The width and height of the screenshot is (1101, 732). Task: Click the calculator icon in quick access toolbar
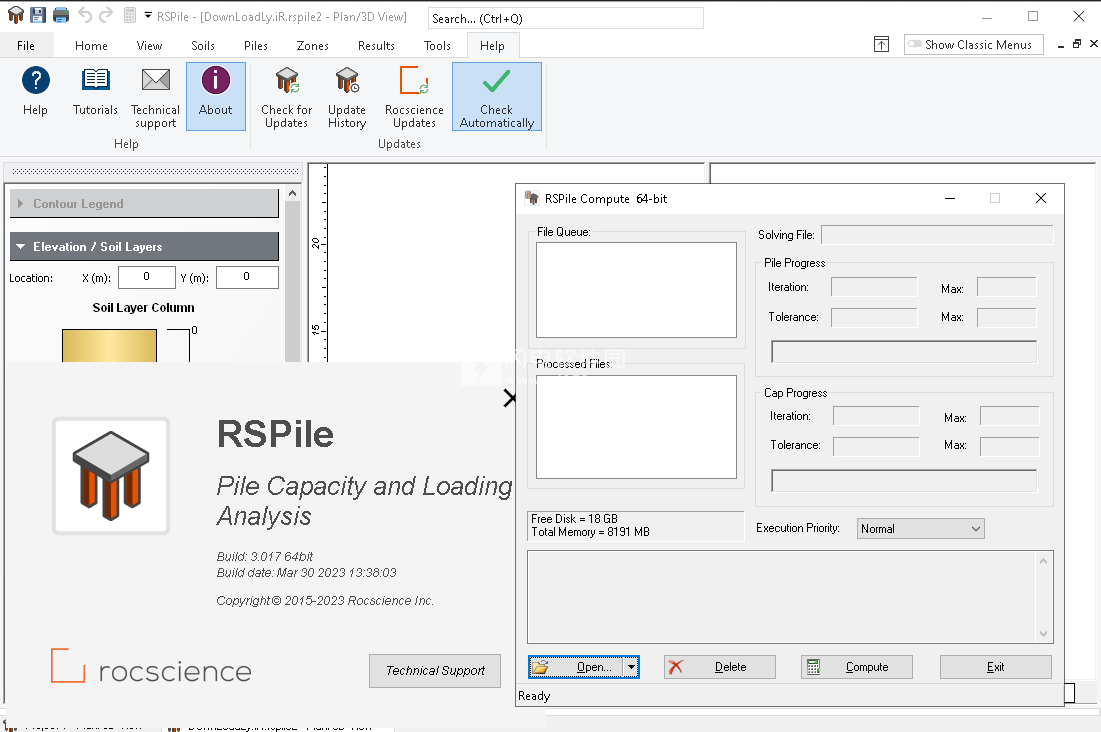coord(130,15)
